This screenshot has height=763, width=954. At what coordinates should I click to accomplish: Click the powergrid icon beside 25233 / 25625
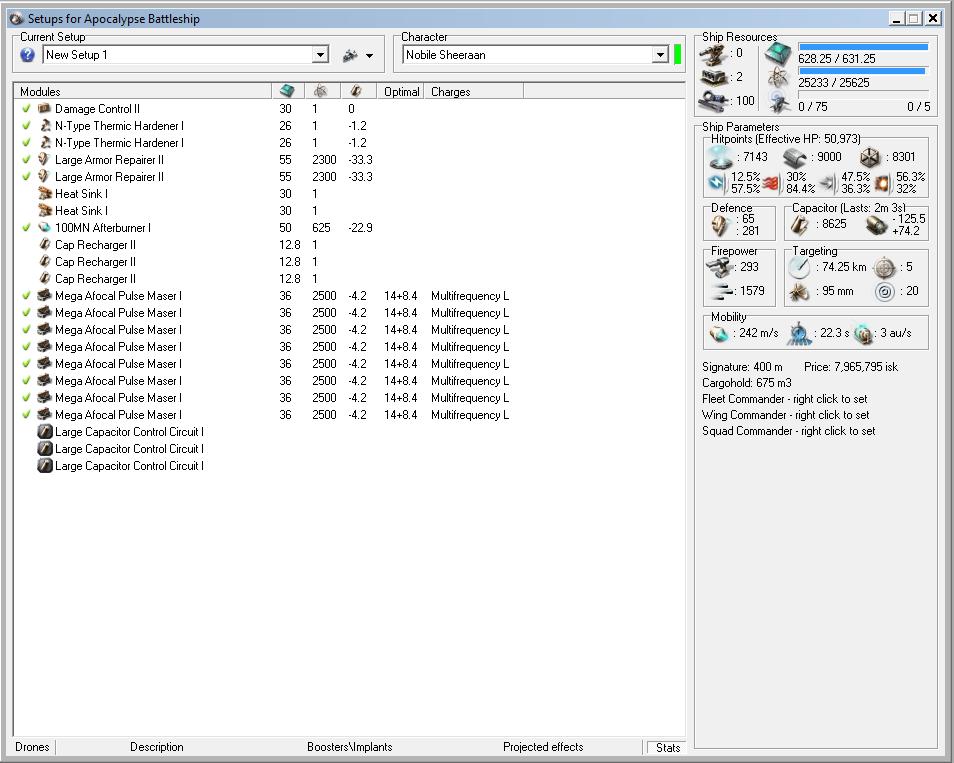pos(778,78)
